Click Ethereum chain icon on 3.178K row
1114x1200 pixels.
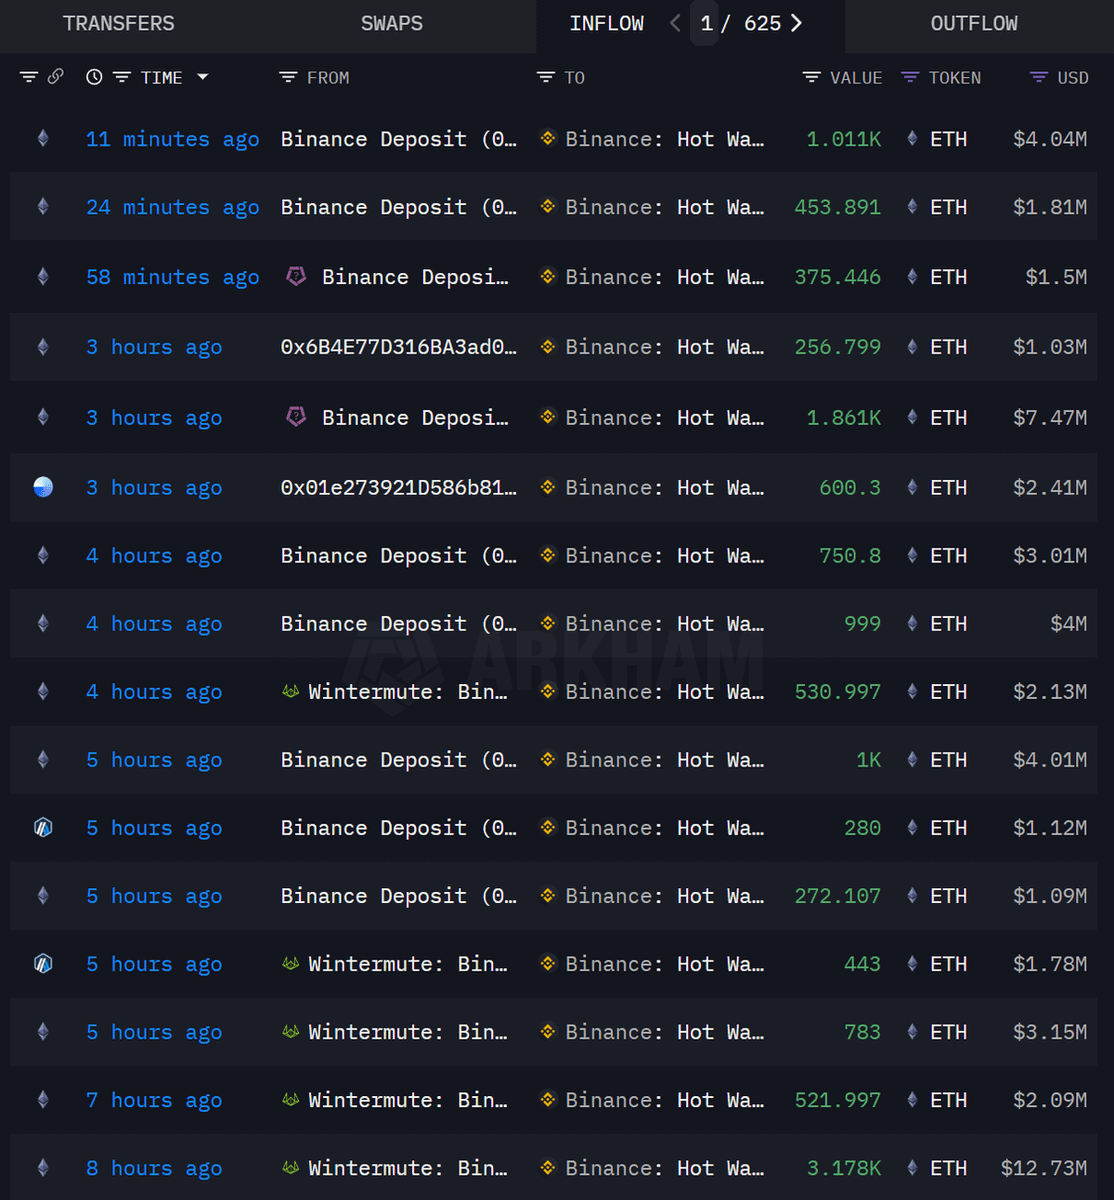(43, 1167)
